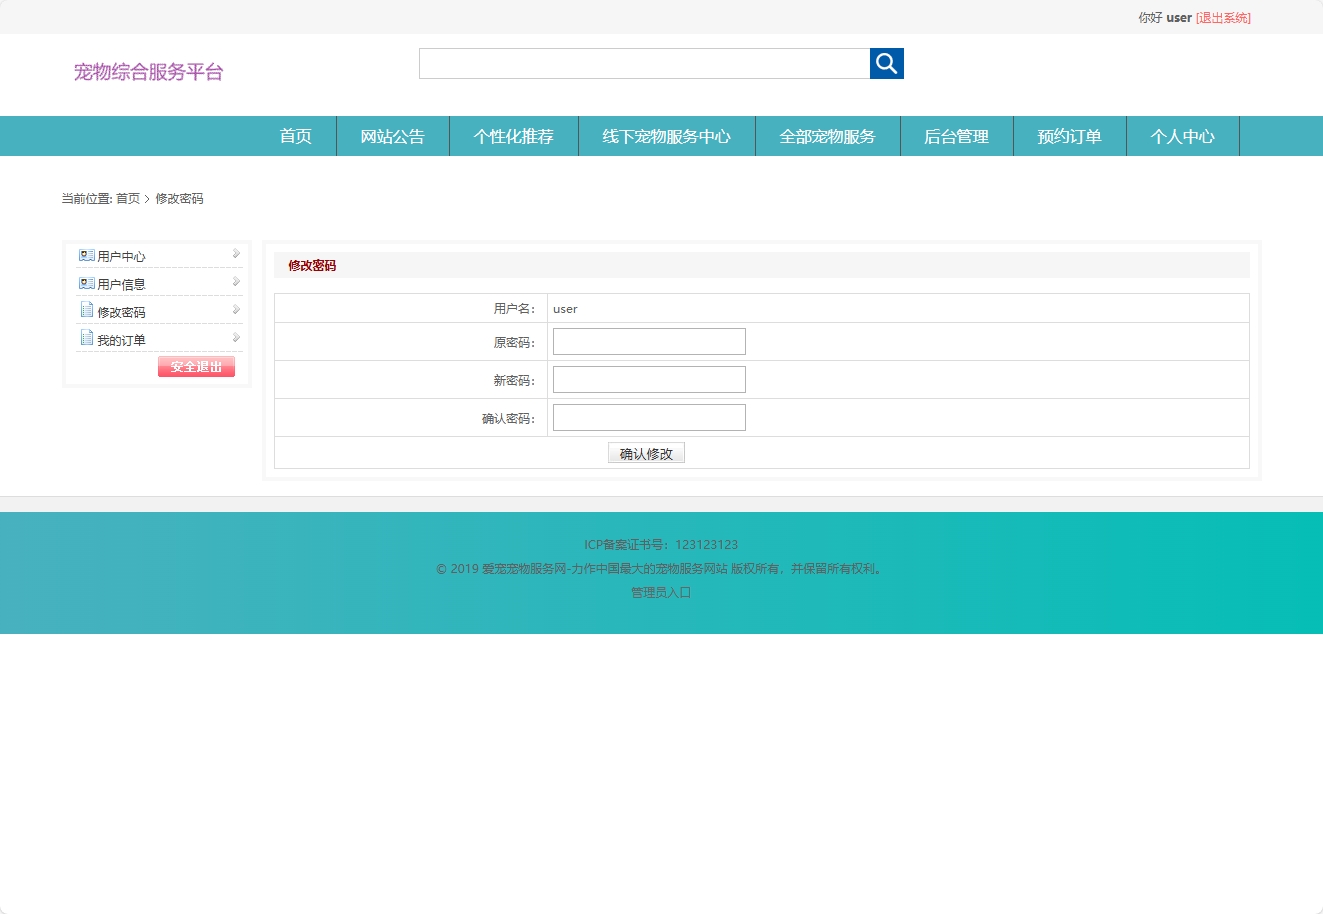The height and width of the screenshot is (914, 1323).
Task: Open the 网站公告 nav item
Action: click(393, 136)
